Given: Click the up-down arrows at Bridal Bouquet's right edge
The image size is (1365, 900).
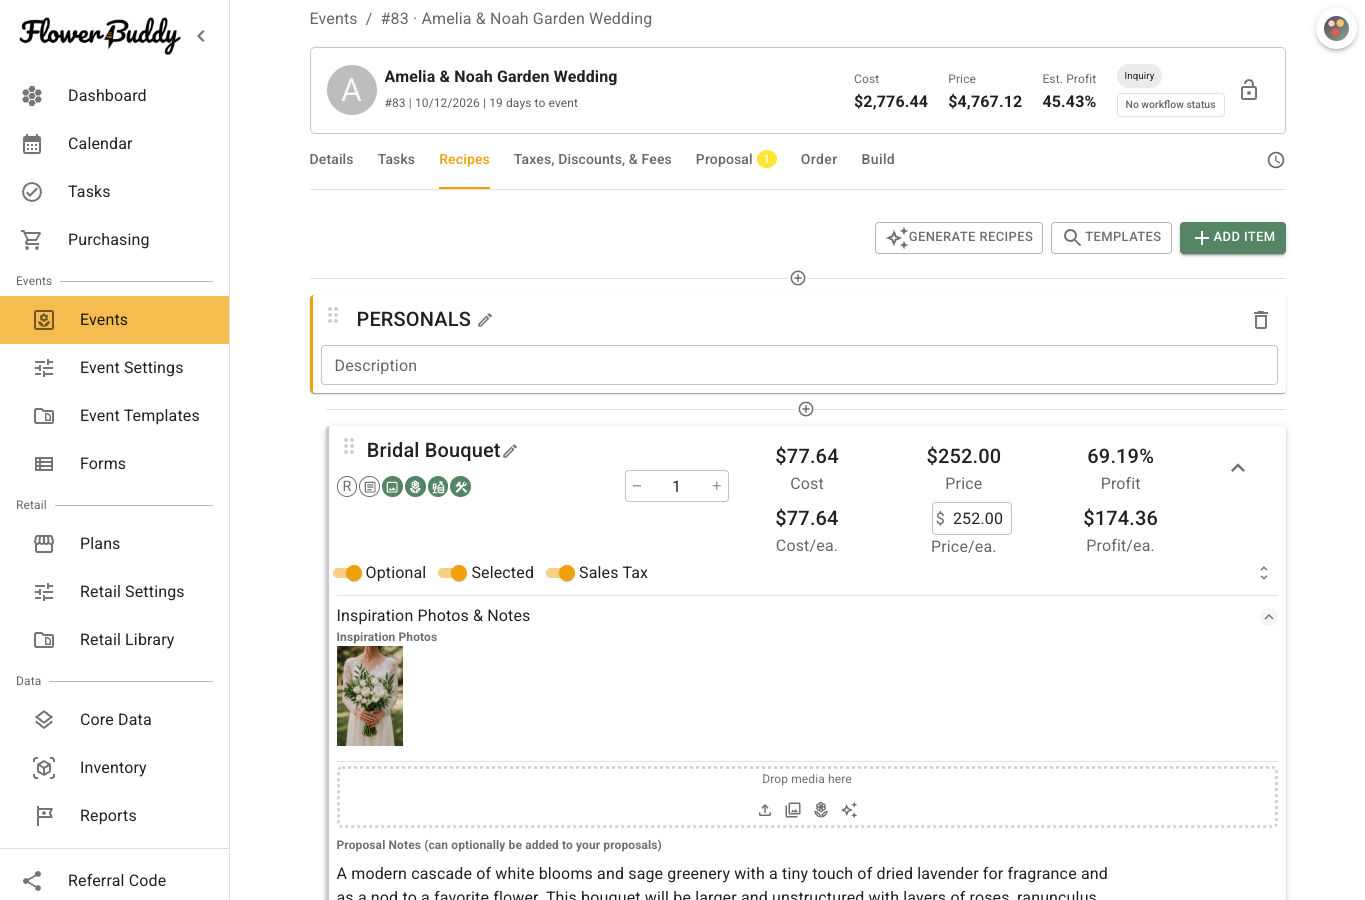Looking at the screenshot, I should click(x=1264, y=573).
